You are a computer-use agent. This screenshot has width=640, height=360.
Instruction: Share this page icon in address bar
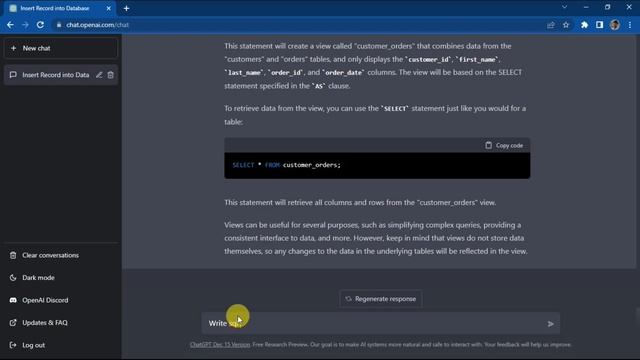pyautogui.click(x=551, y=25)
